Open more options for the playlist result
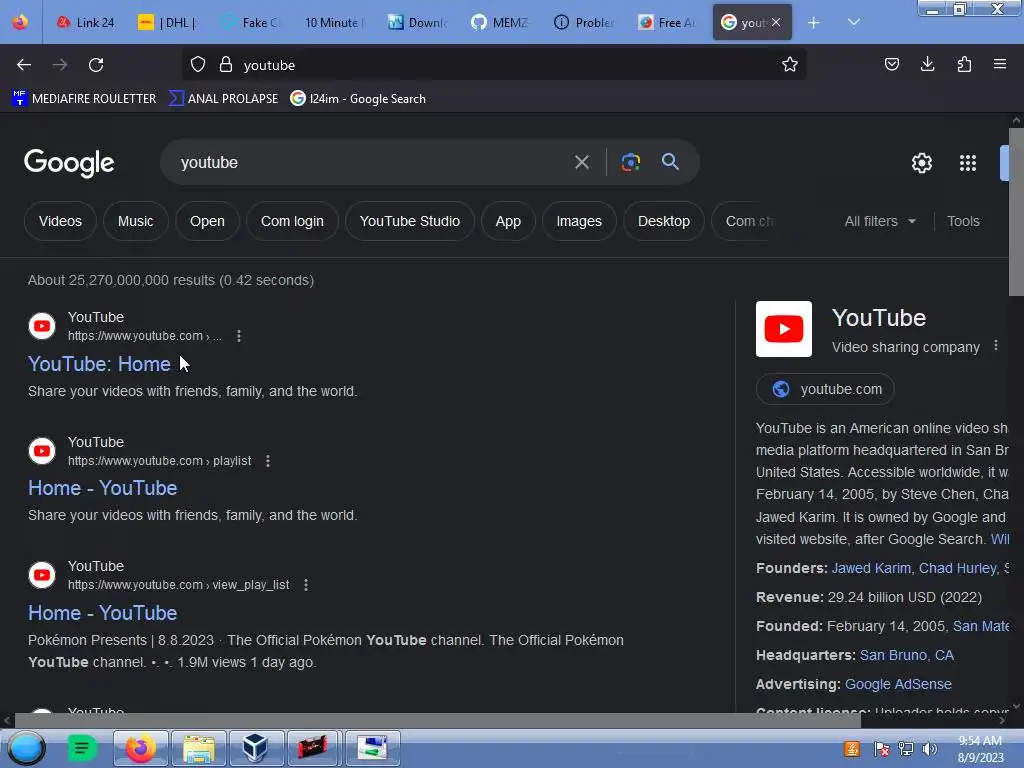Image resolution: width=1024 pixels, height=768 pixels. 268,461
